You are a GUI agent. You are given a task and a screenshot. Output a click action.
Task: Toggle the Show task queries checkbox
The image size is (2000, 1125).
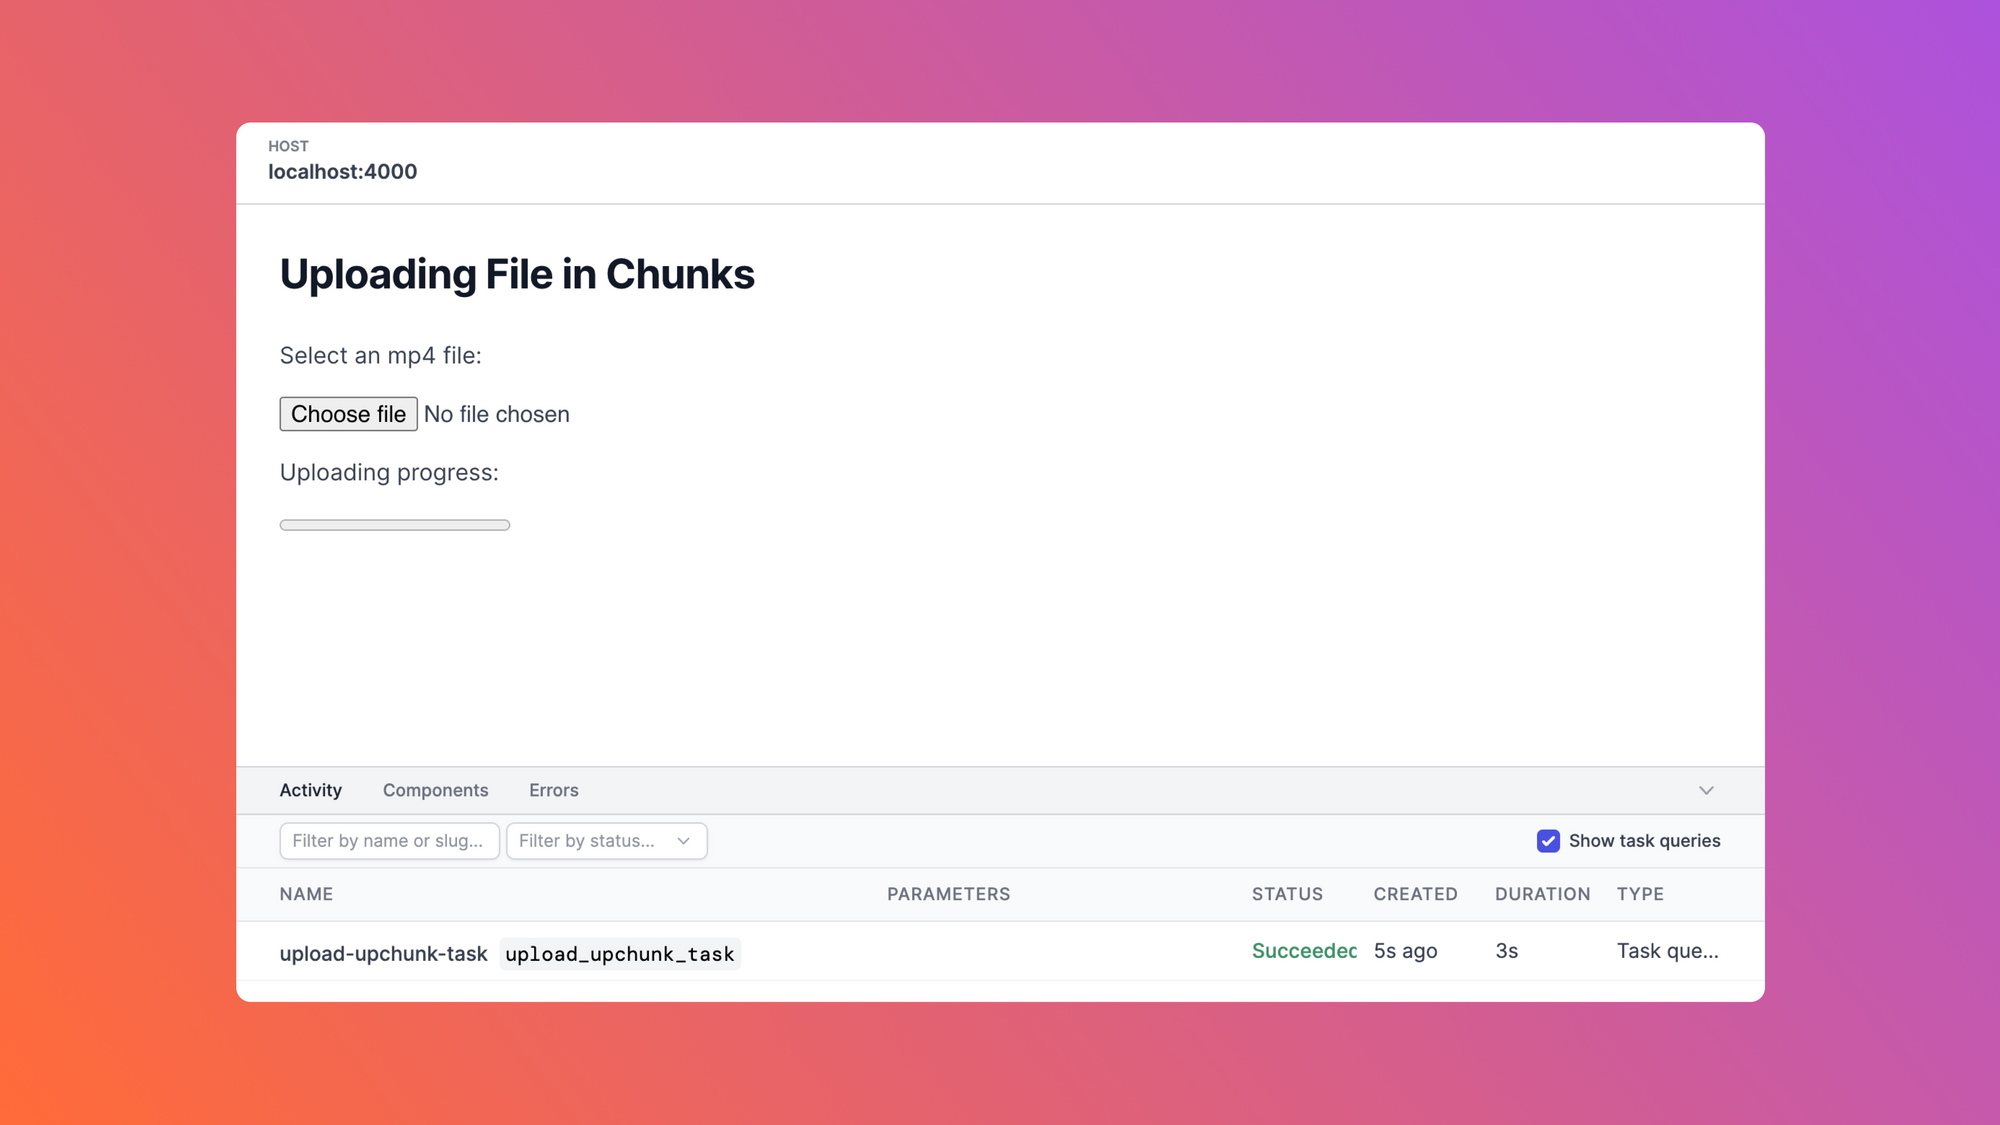(x=1548, y=841)
